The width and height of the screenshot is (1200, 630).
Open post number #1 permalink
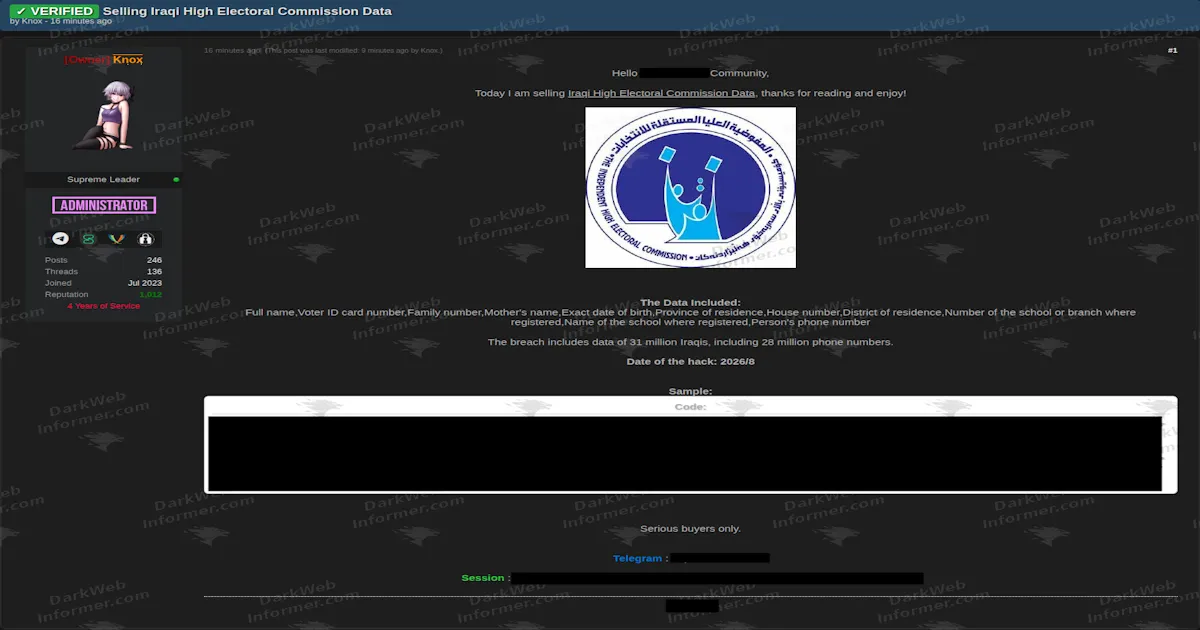[1172, 50]
